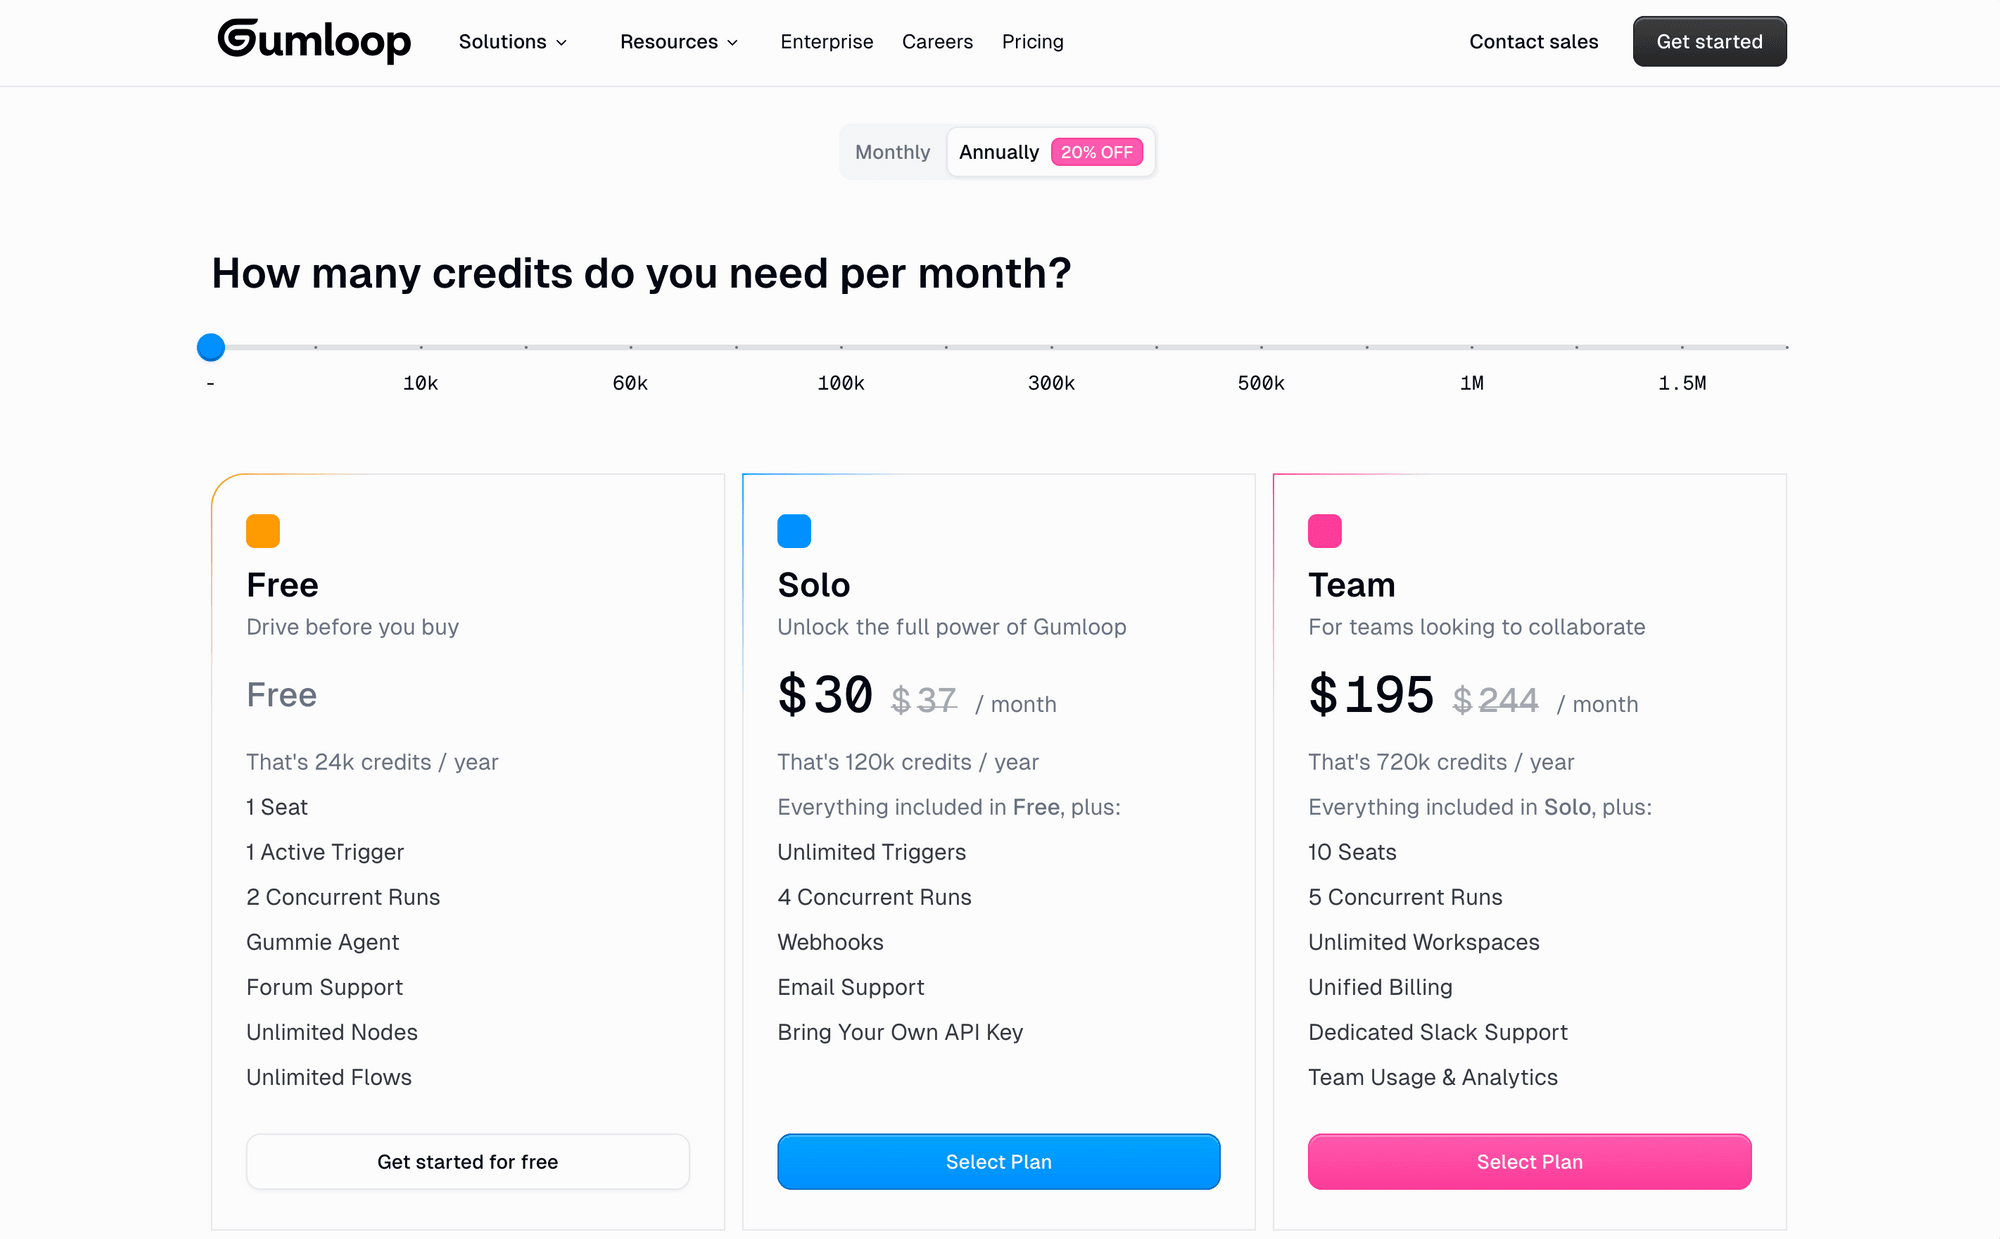
Task: Select the Team plan
Action: click(1530, 1162)
